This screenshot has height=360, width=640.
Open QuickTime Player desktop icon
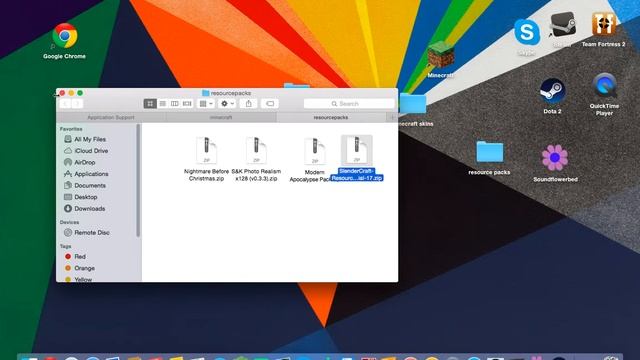pos(604,86)
